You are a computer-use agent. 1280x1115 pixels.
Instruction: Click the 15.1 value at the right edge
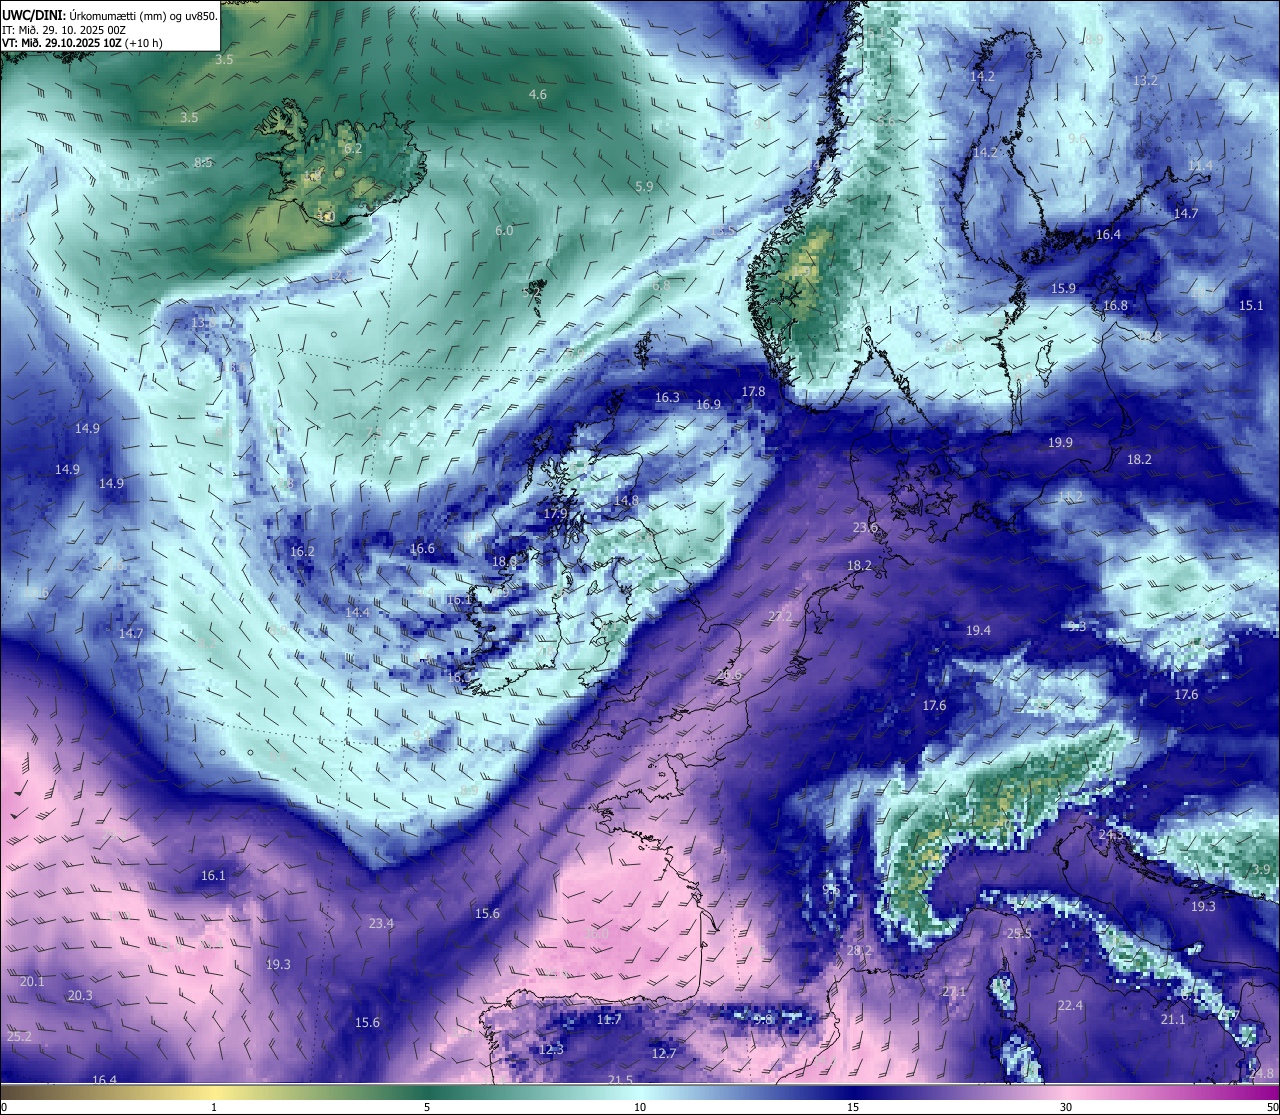click(1251, 306)
